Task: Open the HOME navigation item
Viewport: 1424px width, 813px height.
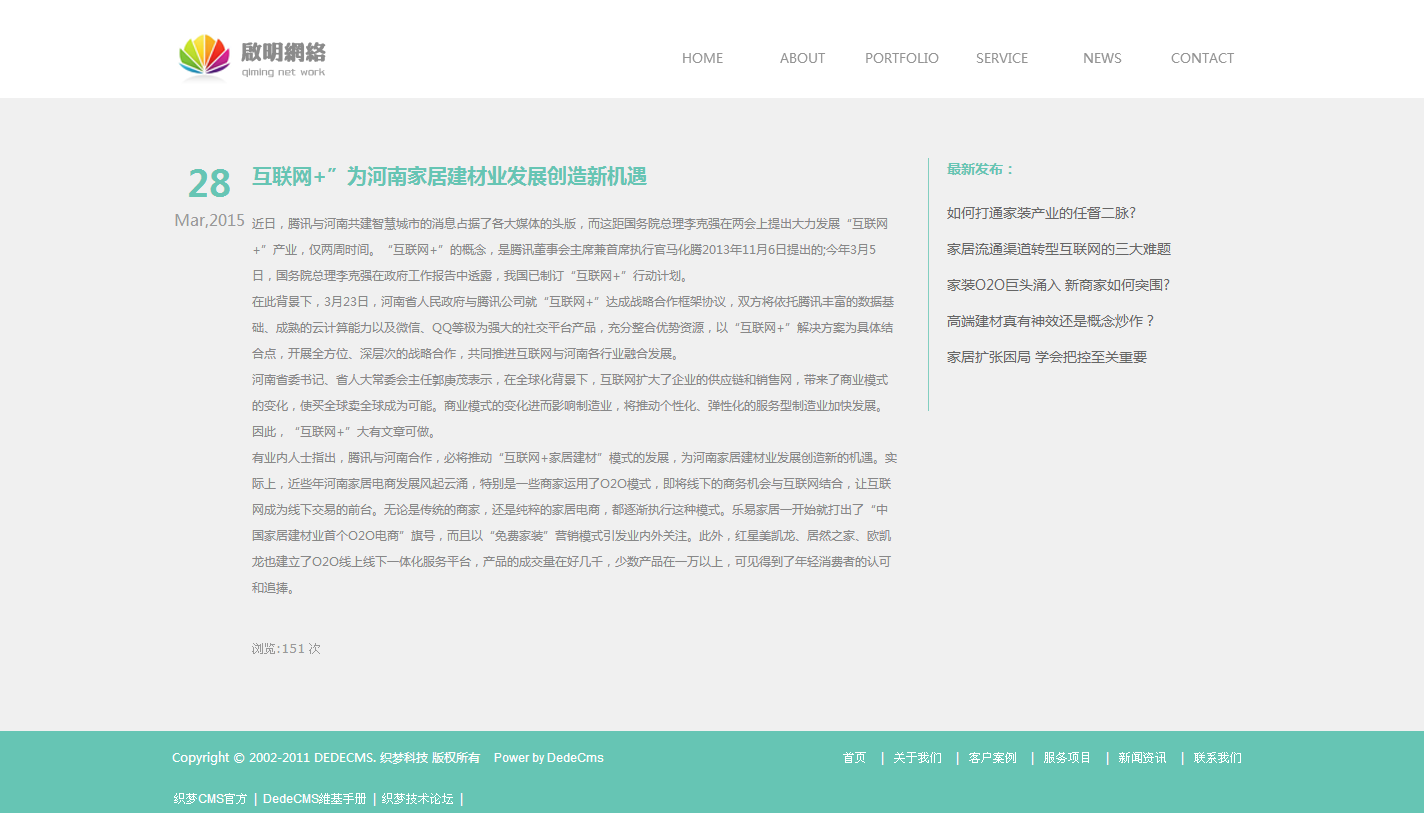Action: 702,58
